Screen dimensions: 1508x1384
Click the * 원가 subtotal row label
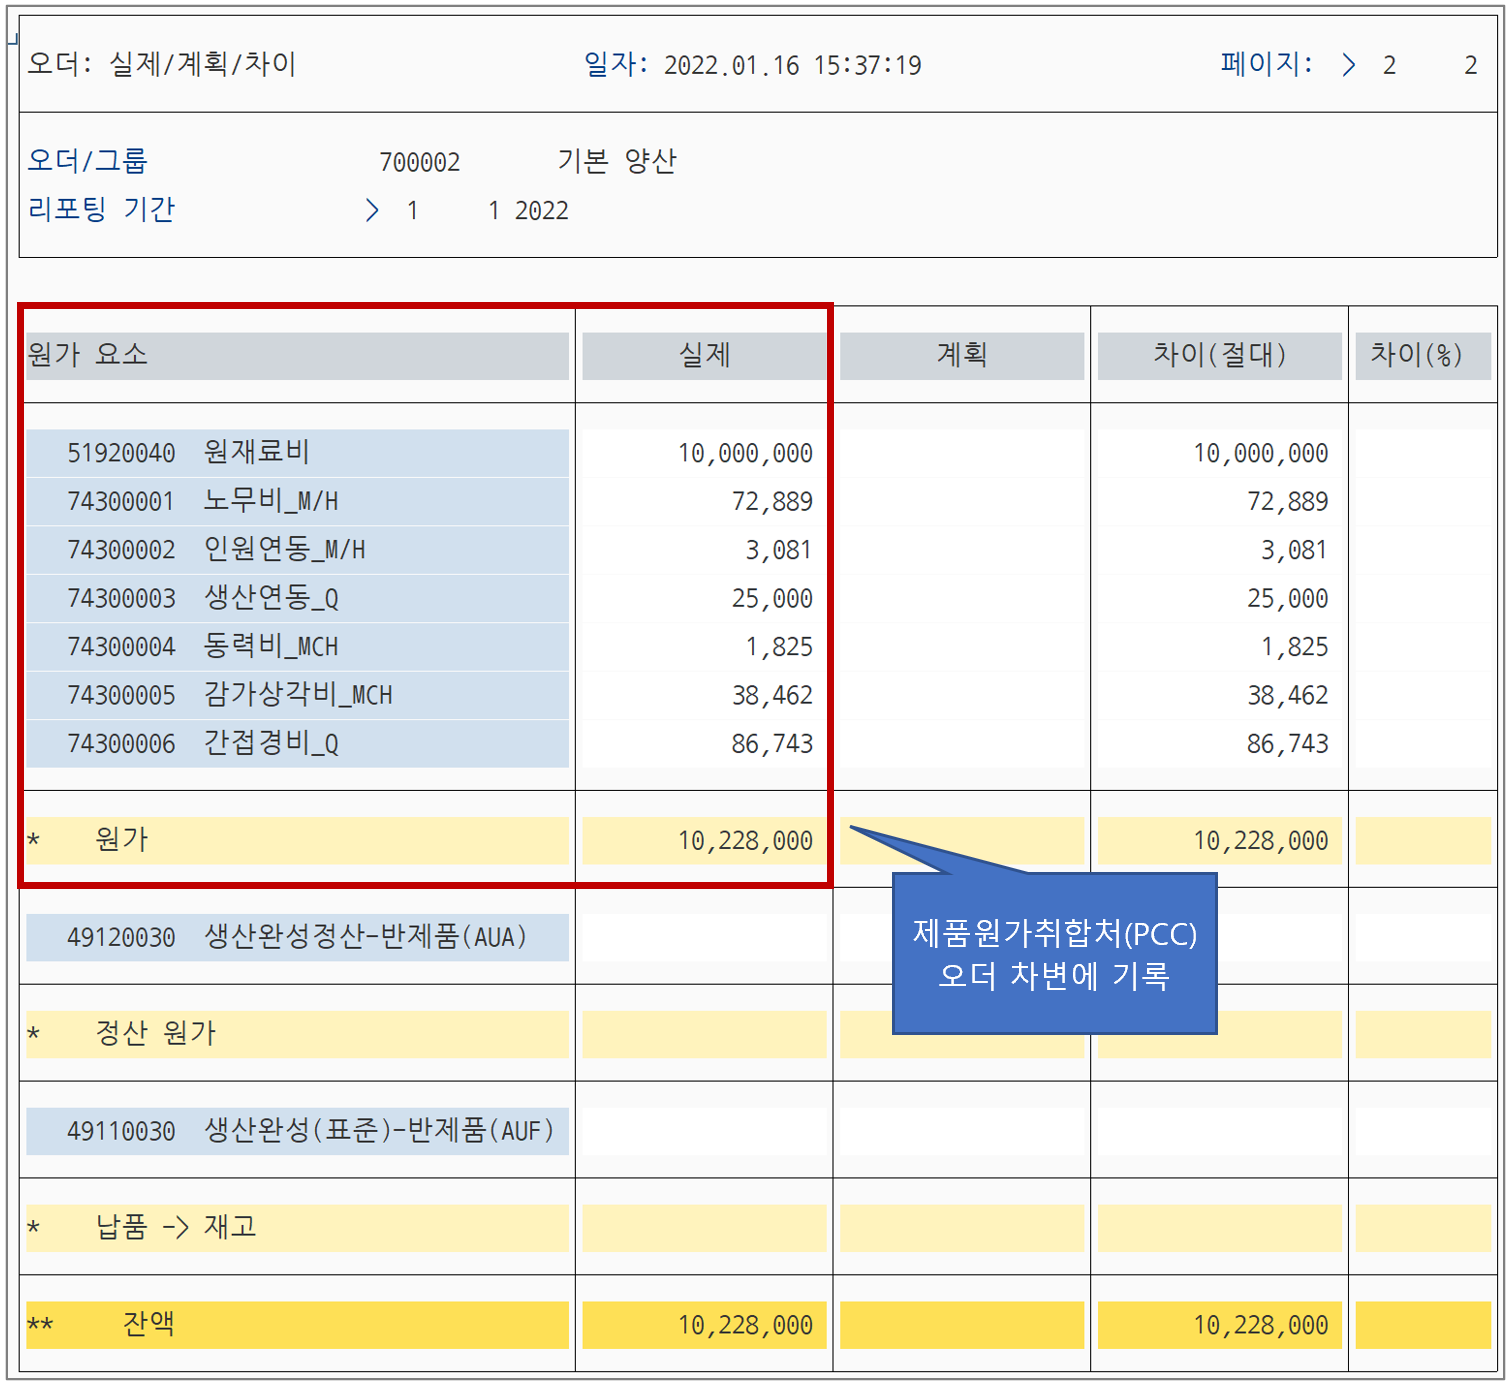click(x=297, y=840)
